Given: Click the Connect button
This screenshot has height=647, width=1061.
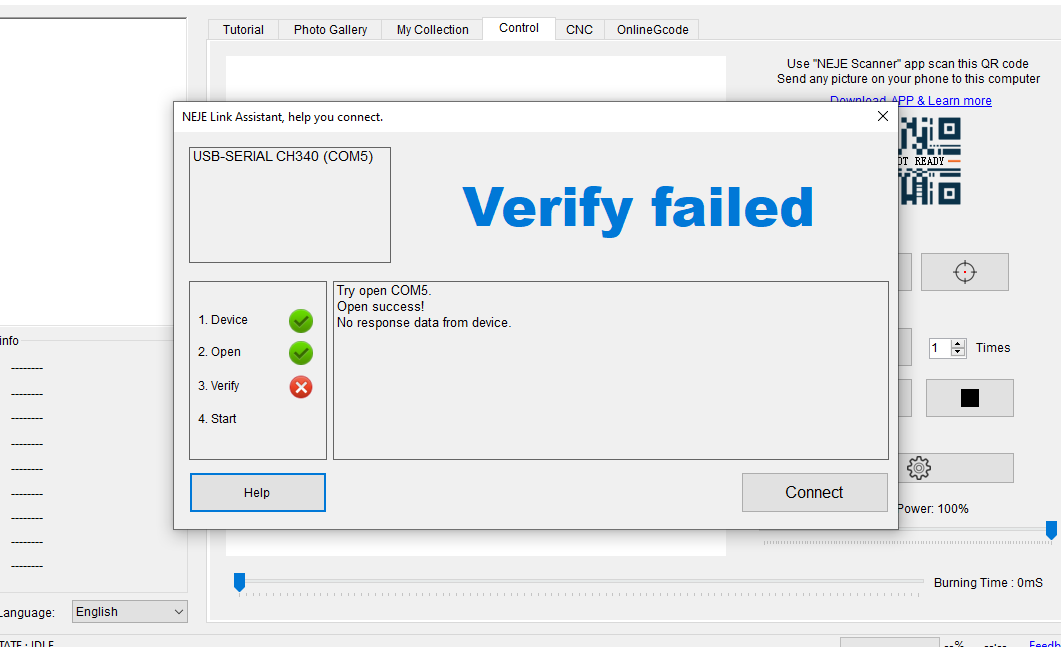Looking at the screenshot, I should coord(814,492).
